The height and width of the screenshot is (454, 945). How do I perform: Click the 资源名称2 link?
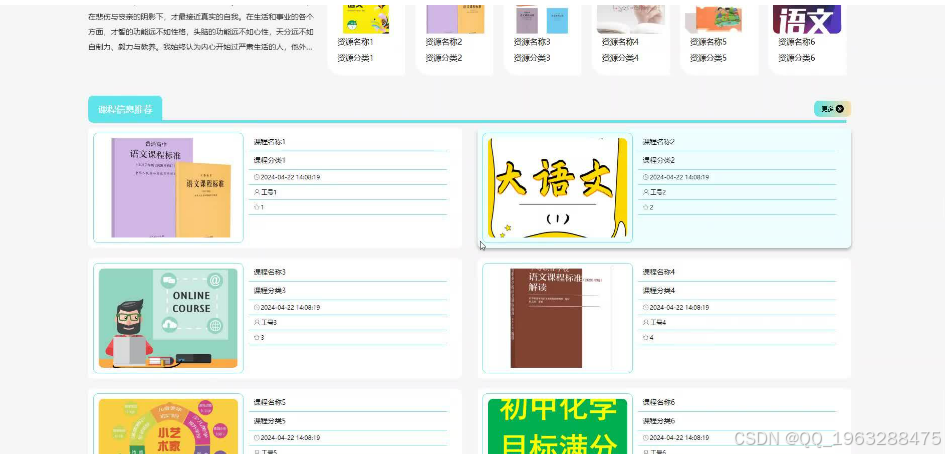(444, 42)
